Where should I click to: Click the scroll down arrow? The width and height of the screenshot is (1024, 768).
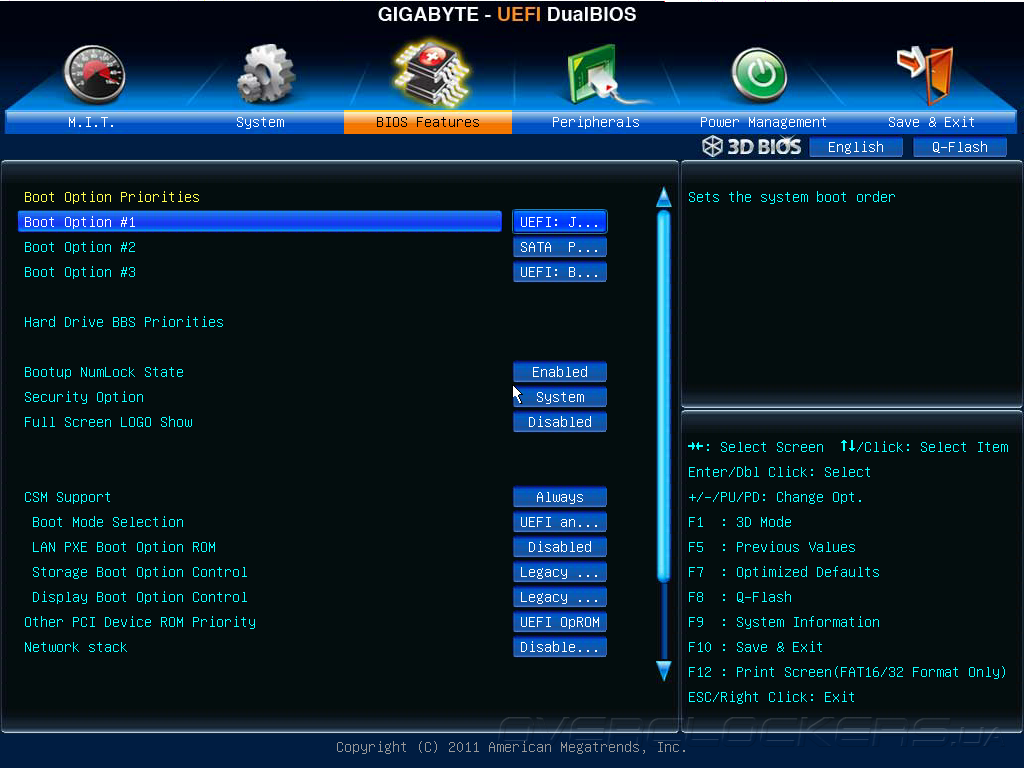(664, 671)
